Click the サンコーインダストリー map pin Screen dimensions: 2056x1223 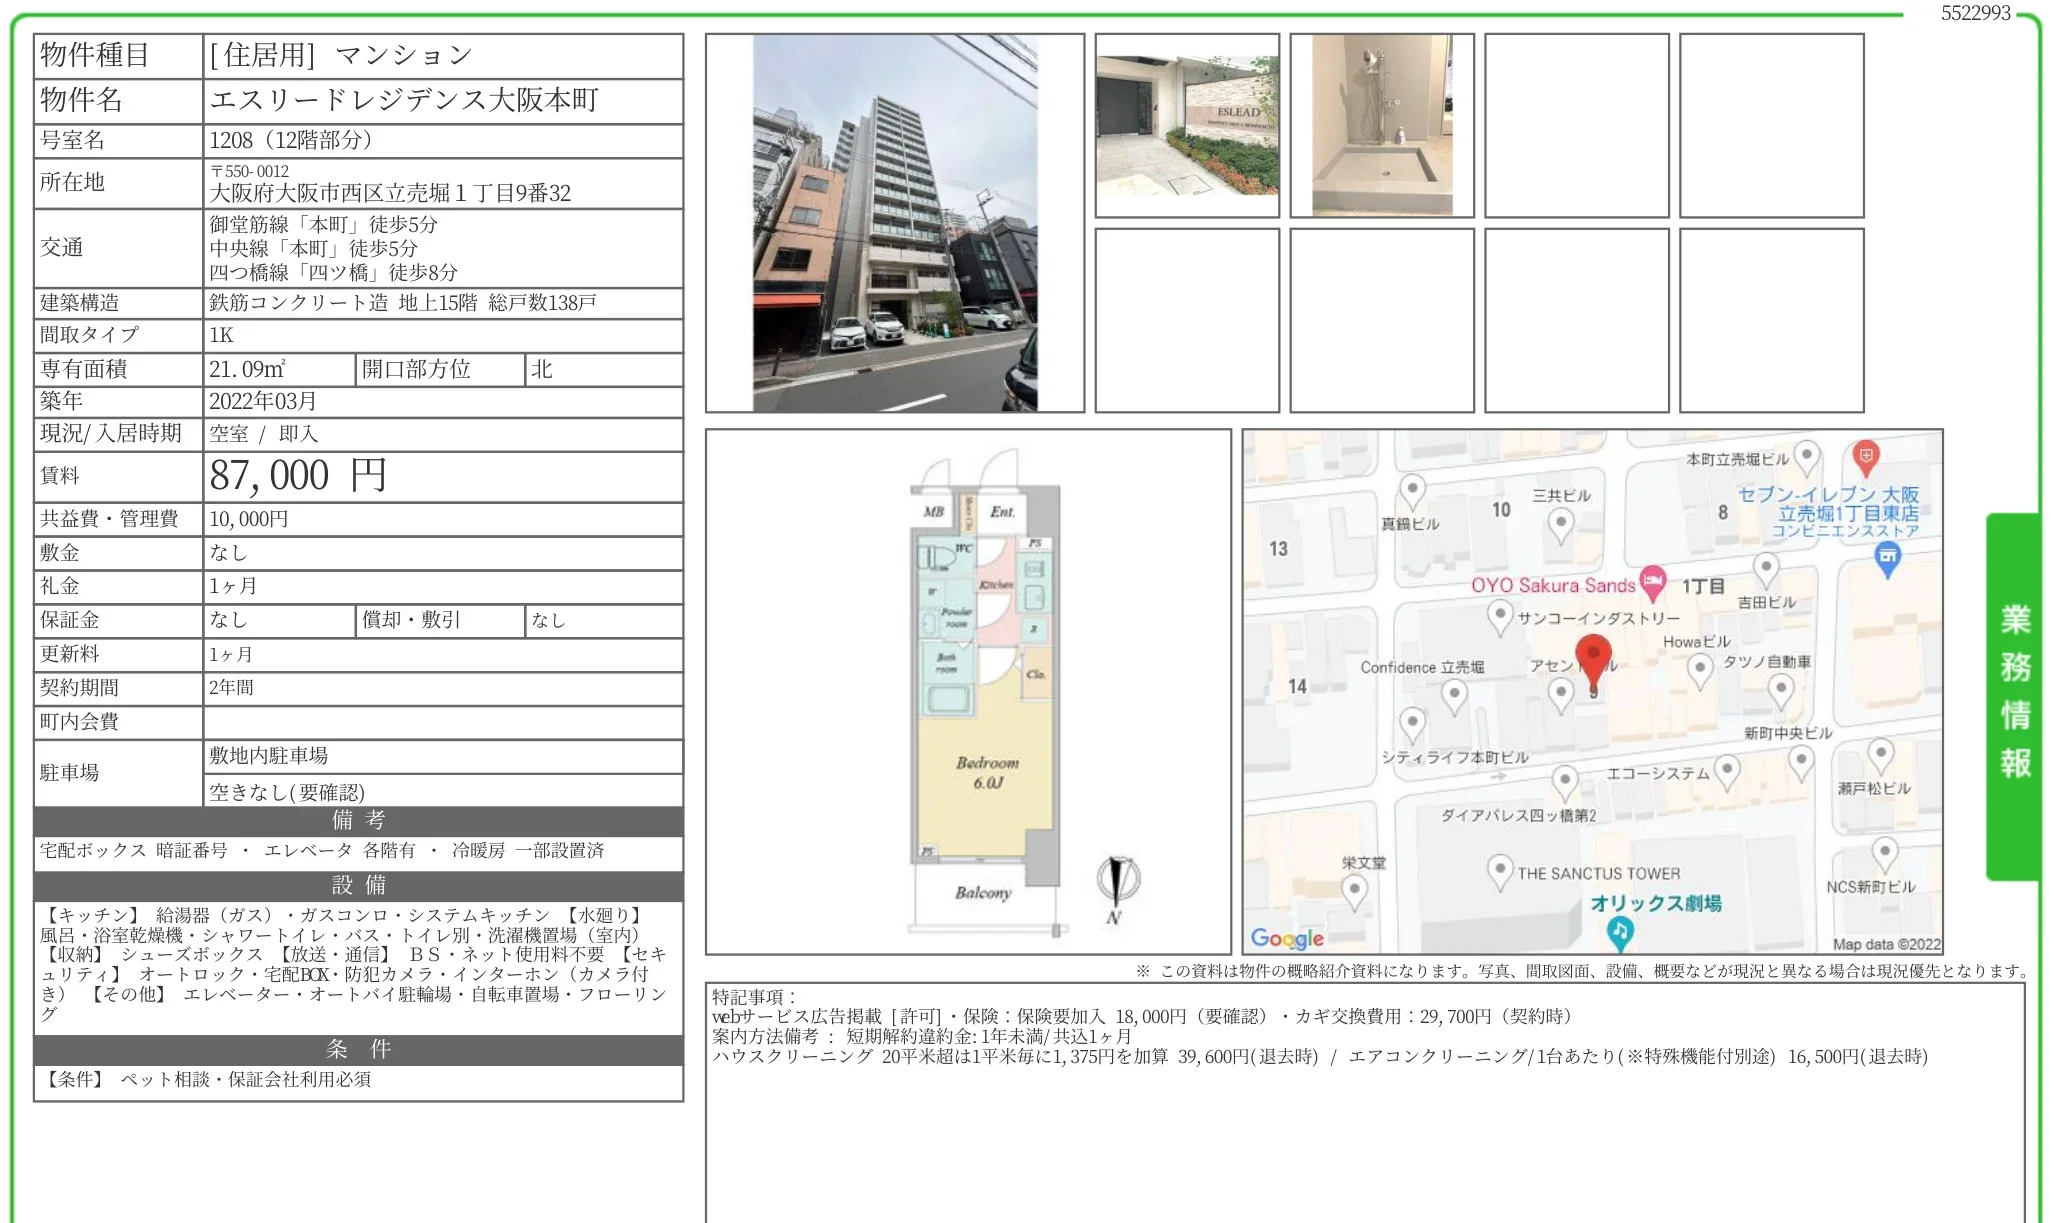tap(1500, 615)
